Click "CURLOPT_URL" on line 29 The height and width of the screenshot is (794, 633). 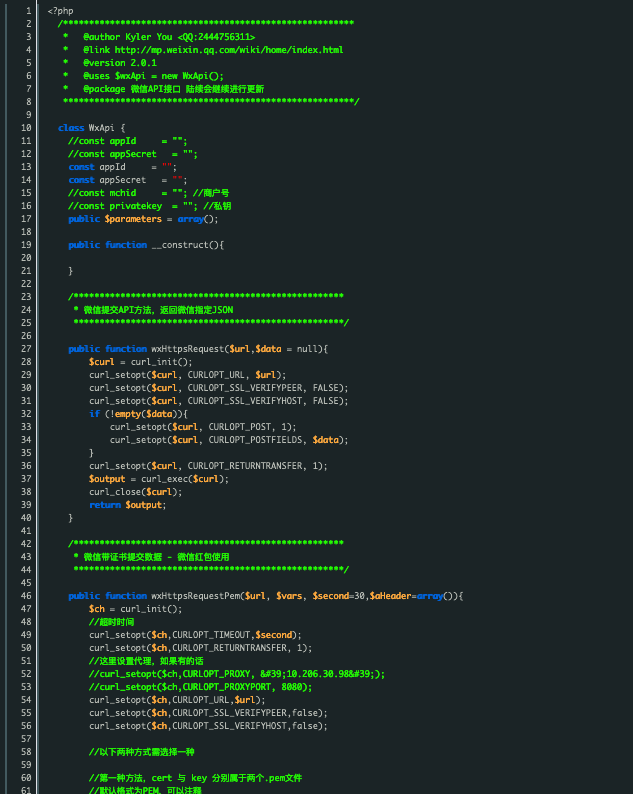coord(216,375)
